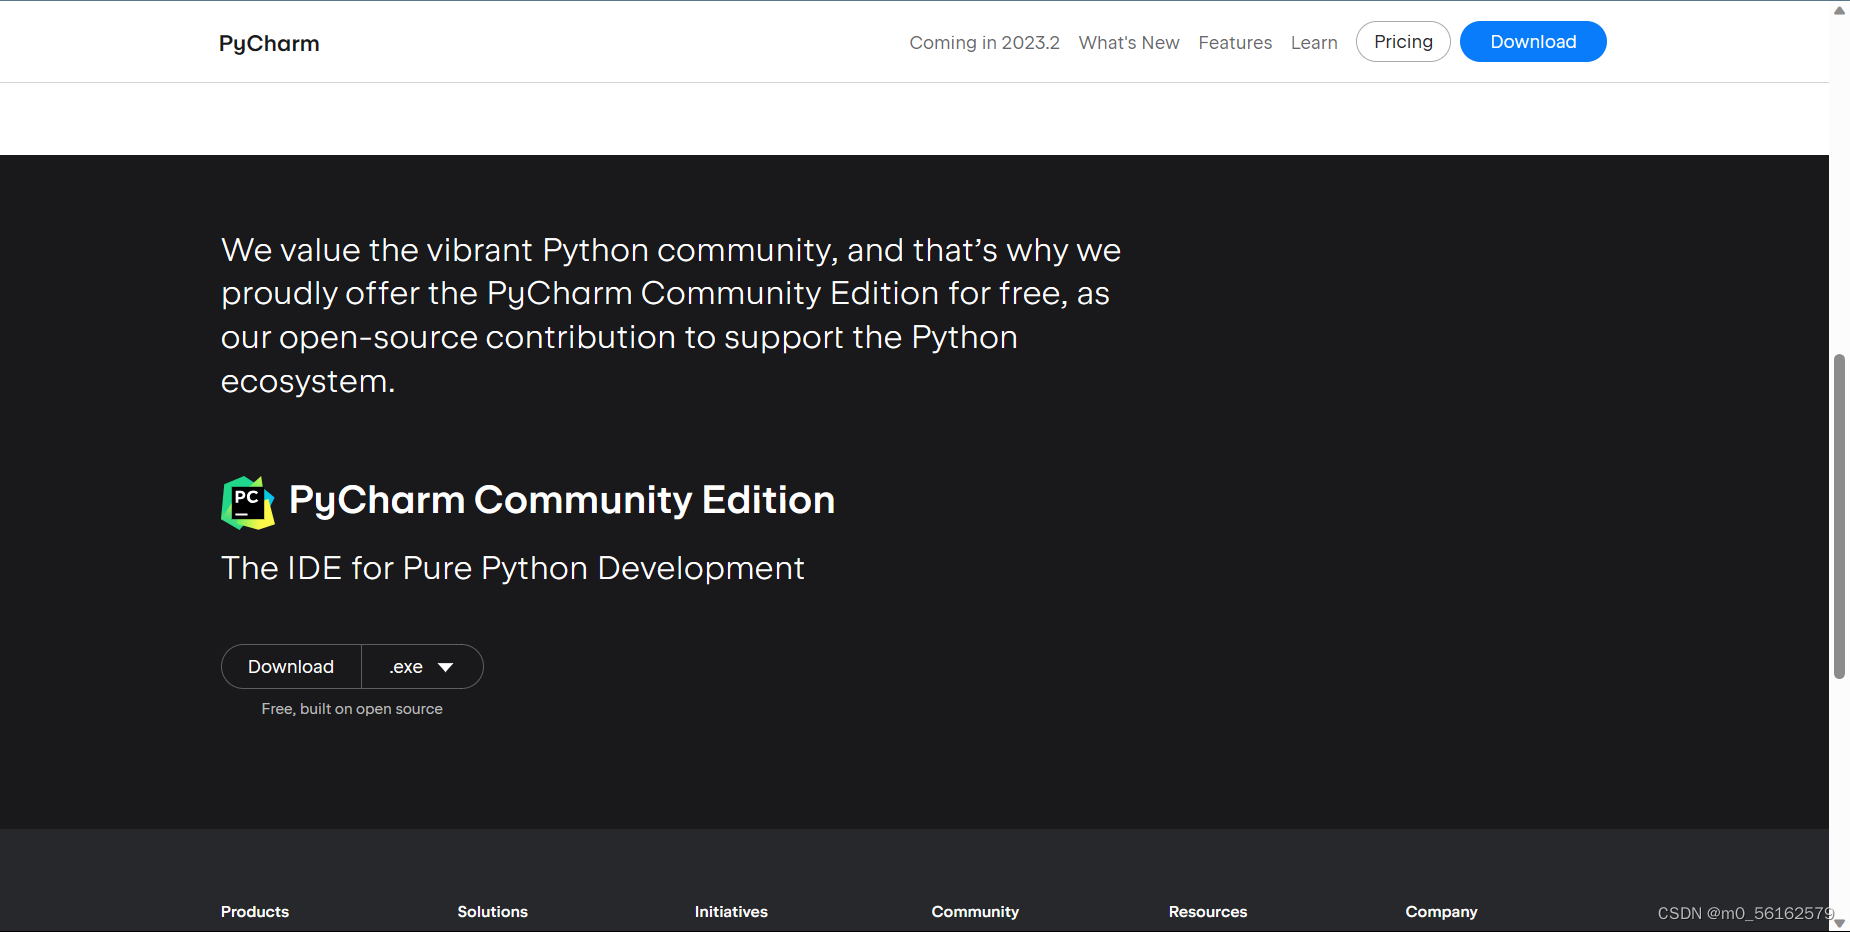Screen dimensions: 1850x932
Task: Click the Initiatives footer heading
Action: tap(731, 912)
